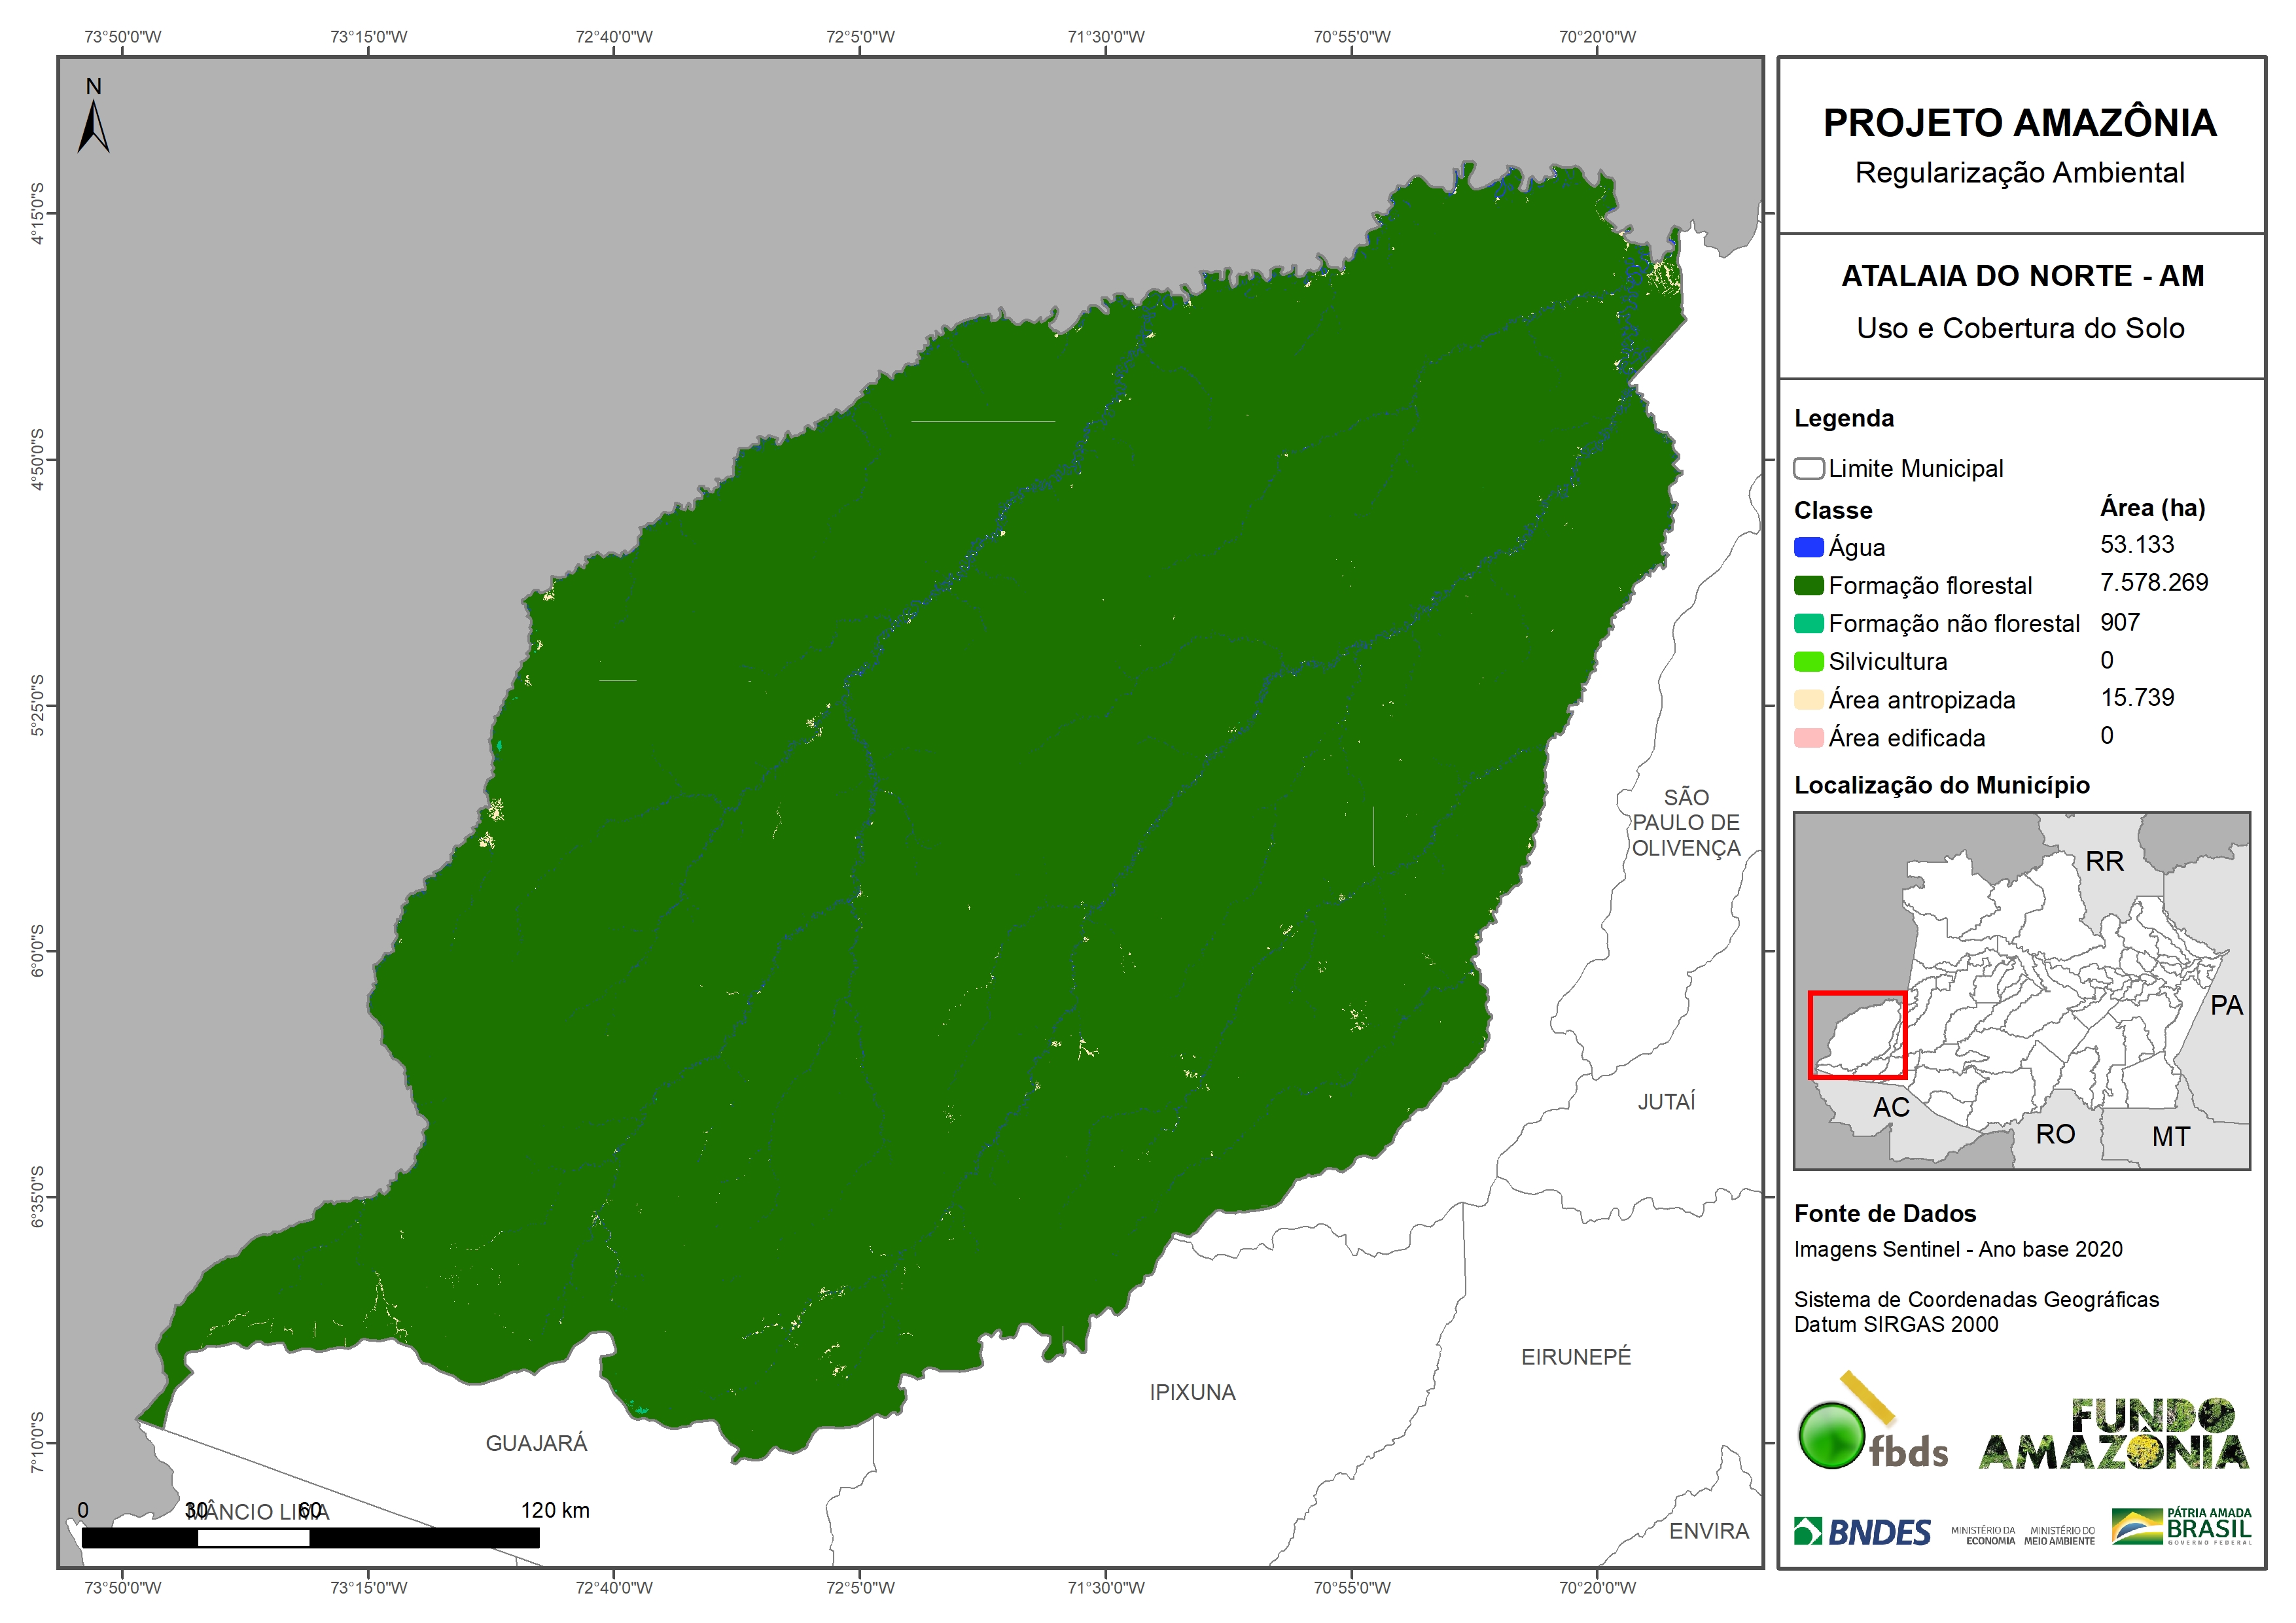The height and width of the screenshot is (1623, 2296).
Task: Click the Pátria Amada Brasil logo
Action: click(2182, 1527)
